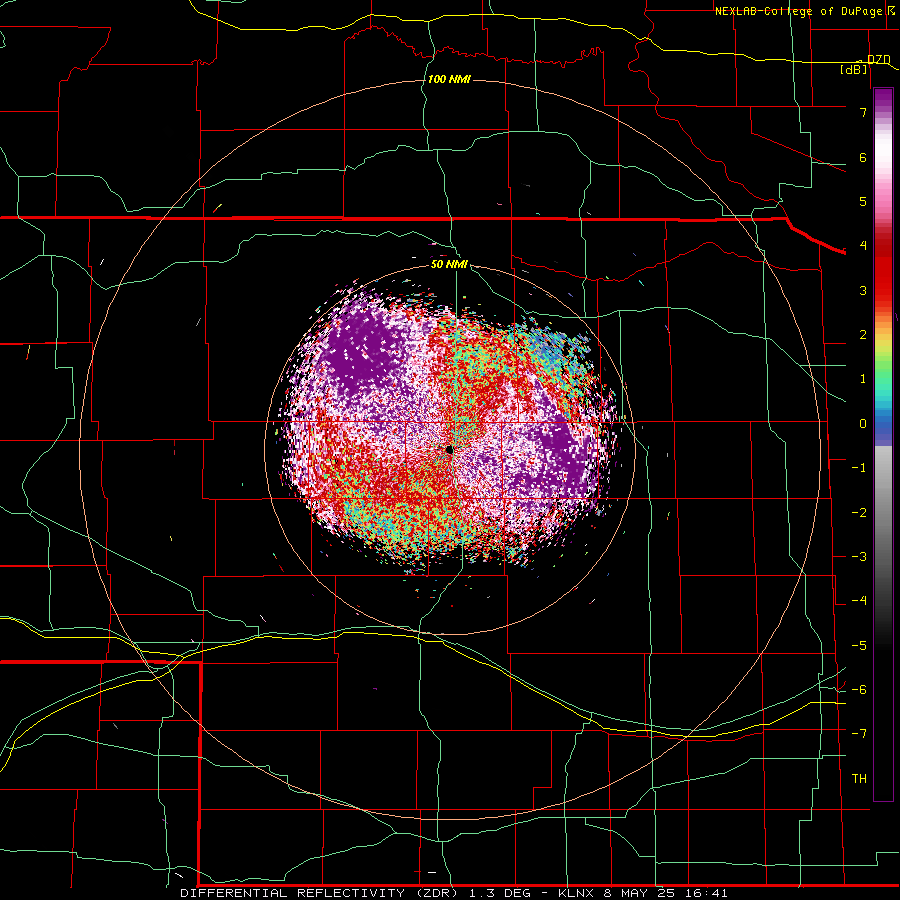Click the scale value 0
Viewport: 900px width, 900px height.
click(x=863, y=424)
